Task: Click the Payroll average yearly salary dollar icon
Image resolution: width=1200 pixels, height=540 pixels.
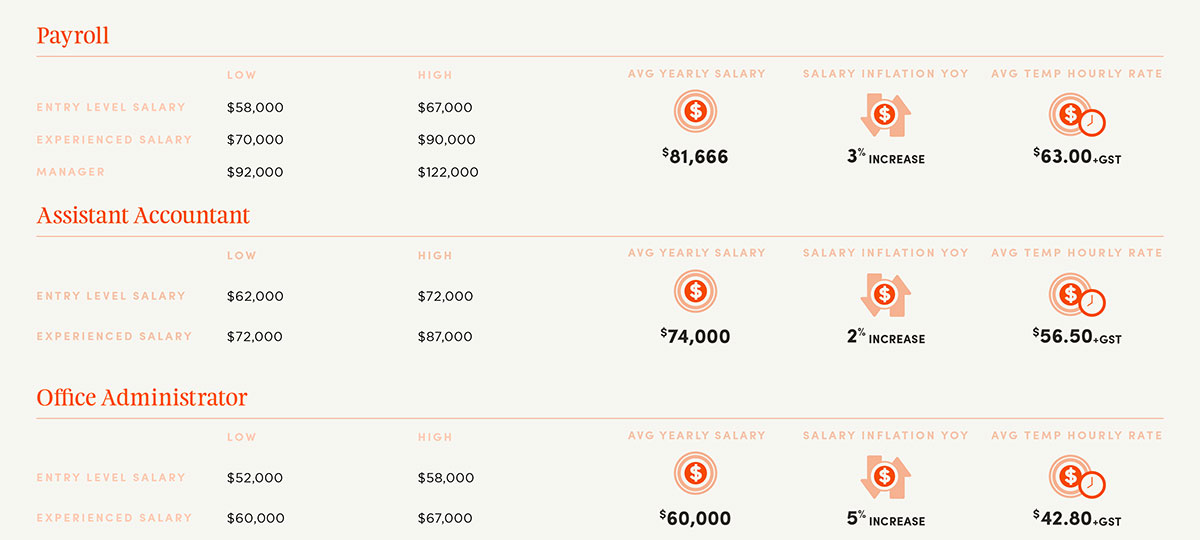Action: [x=696, y=110]
